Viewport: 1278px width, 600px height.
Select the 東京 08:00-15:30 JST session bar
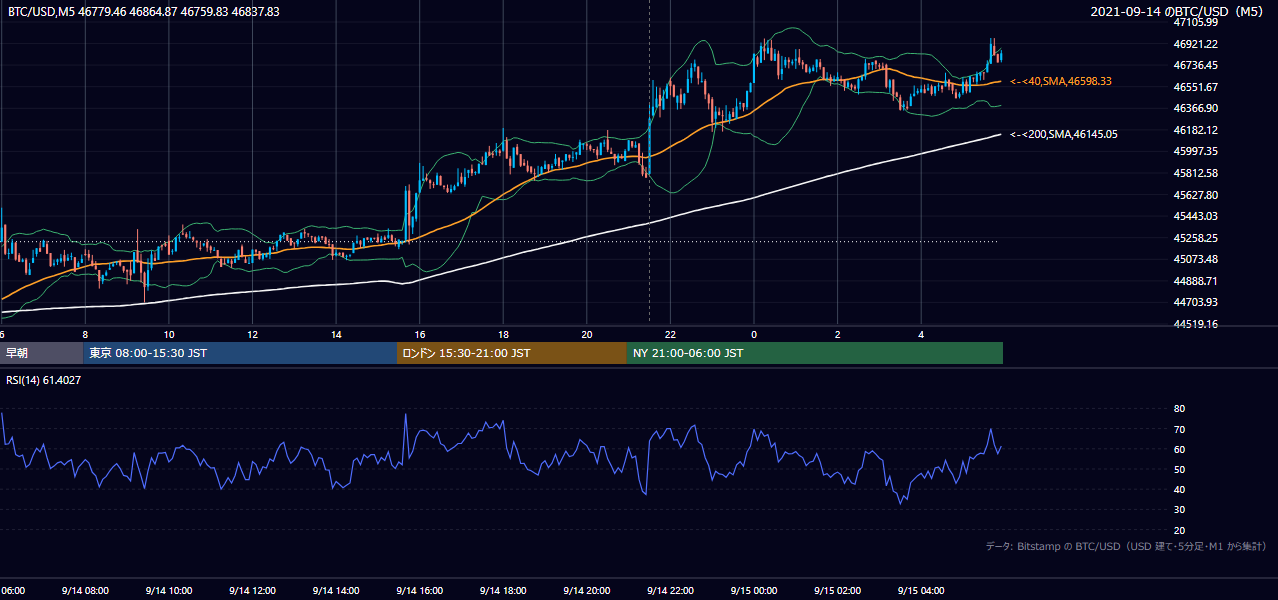coord(240,353)
